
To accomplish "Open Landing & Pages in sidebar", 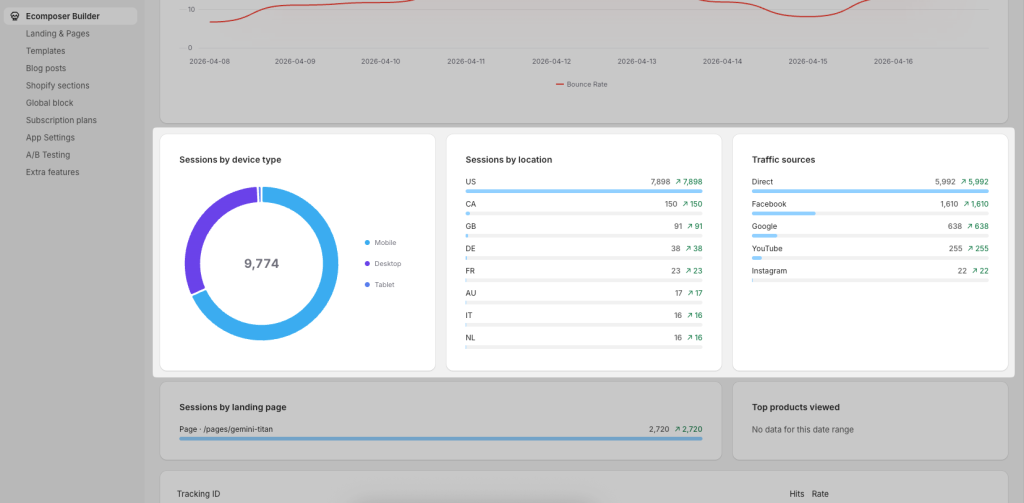I will [57, 34].
